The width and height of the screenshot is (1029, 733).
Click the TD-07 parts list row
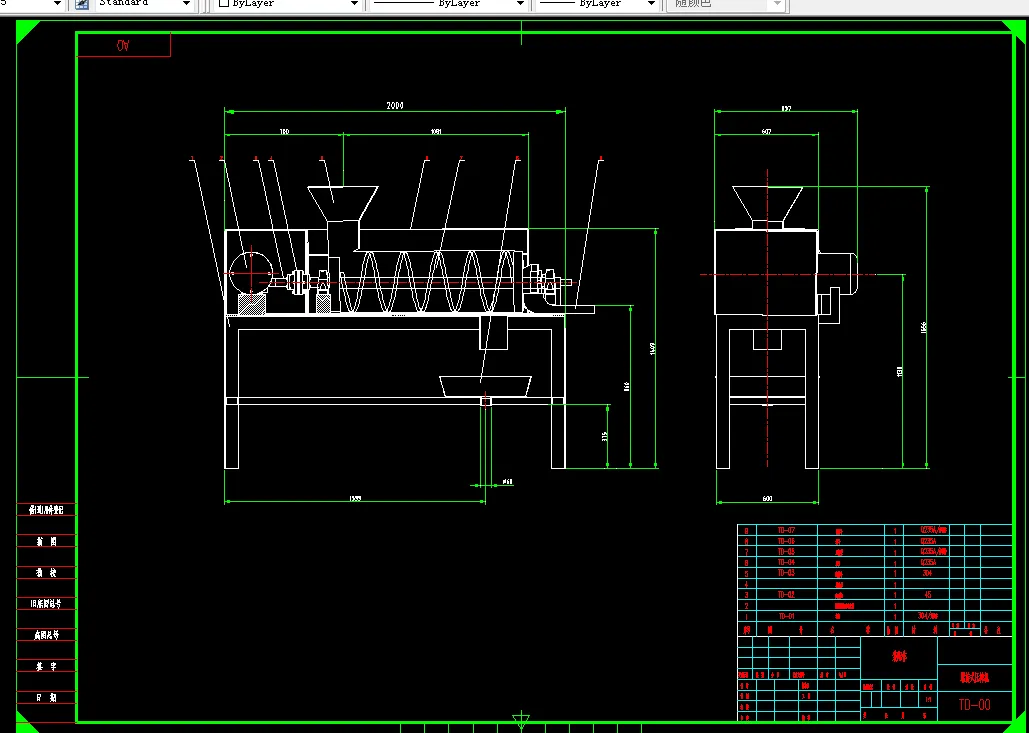pos(875,530)
